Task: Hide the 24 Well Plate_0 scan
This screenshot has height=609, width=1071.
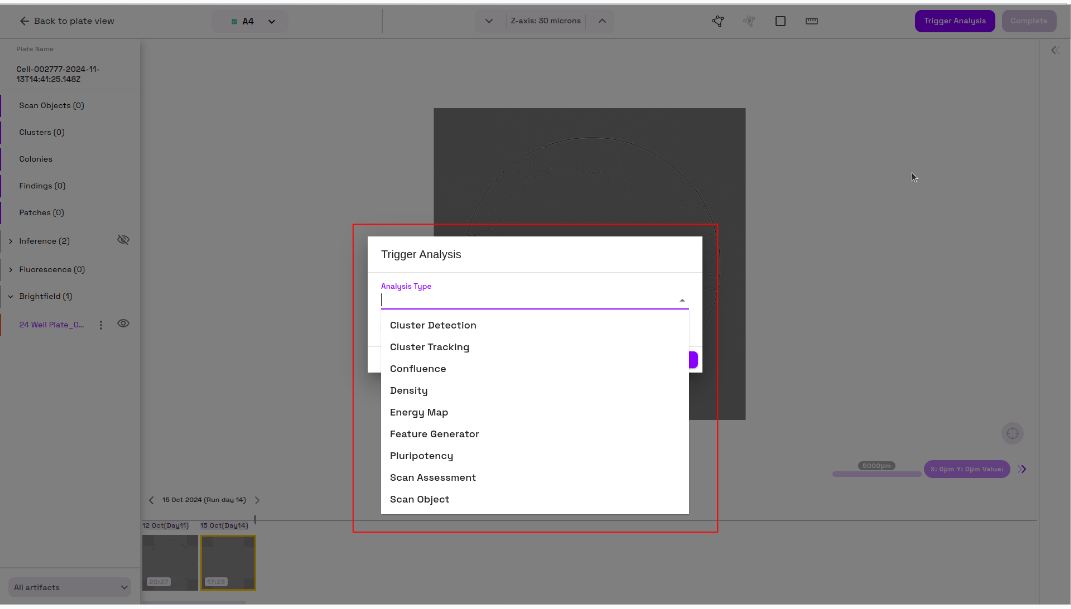Action: [x=123, y=324]
